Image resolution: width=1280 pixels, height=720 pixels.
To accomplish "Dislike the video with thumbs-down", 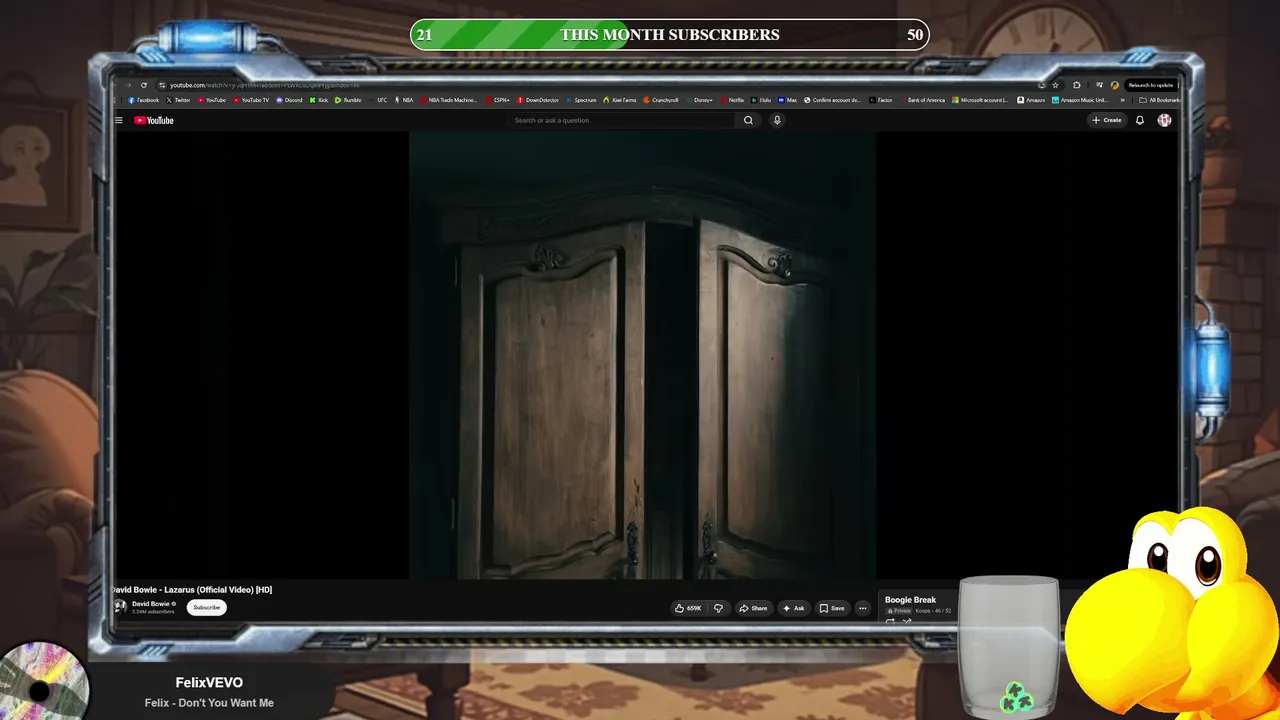I will click(x=718, y=608).
